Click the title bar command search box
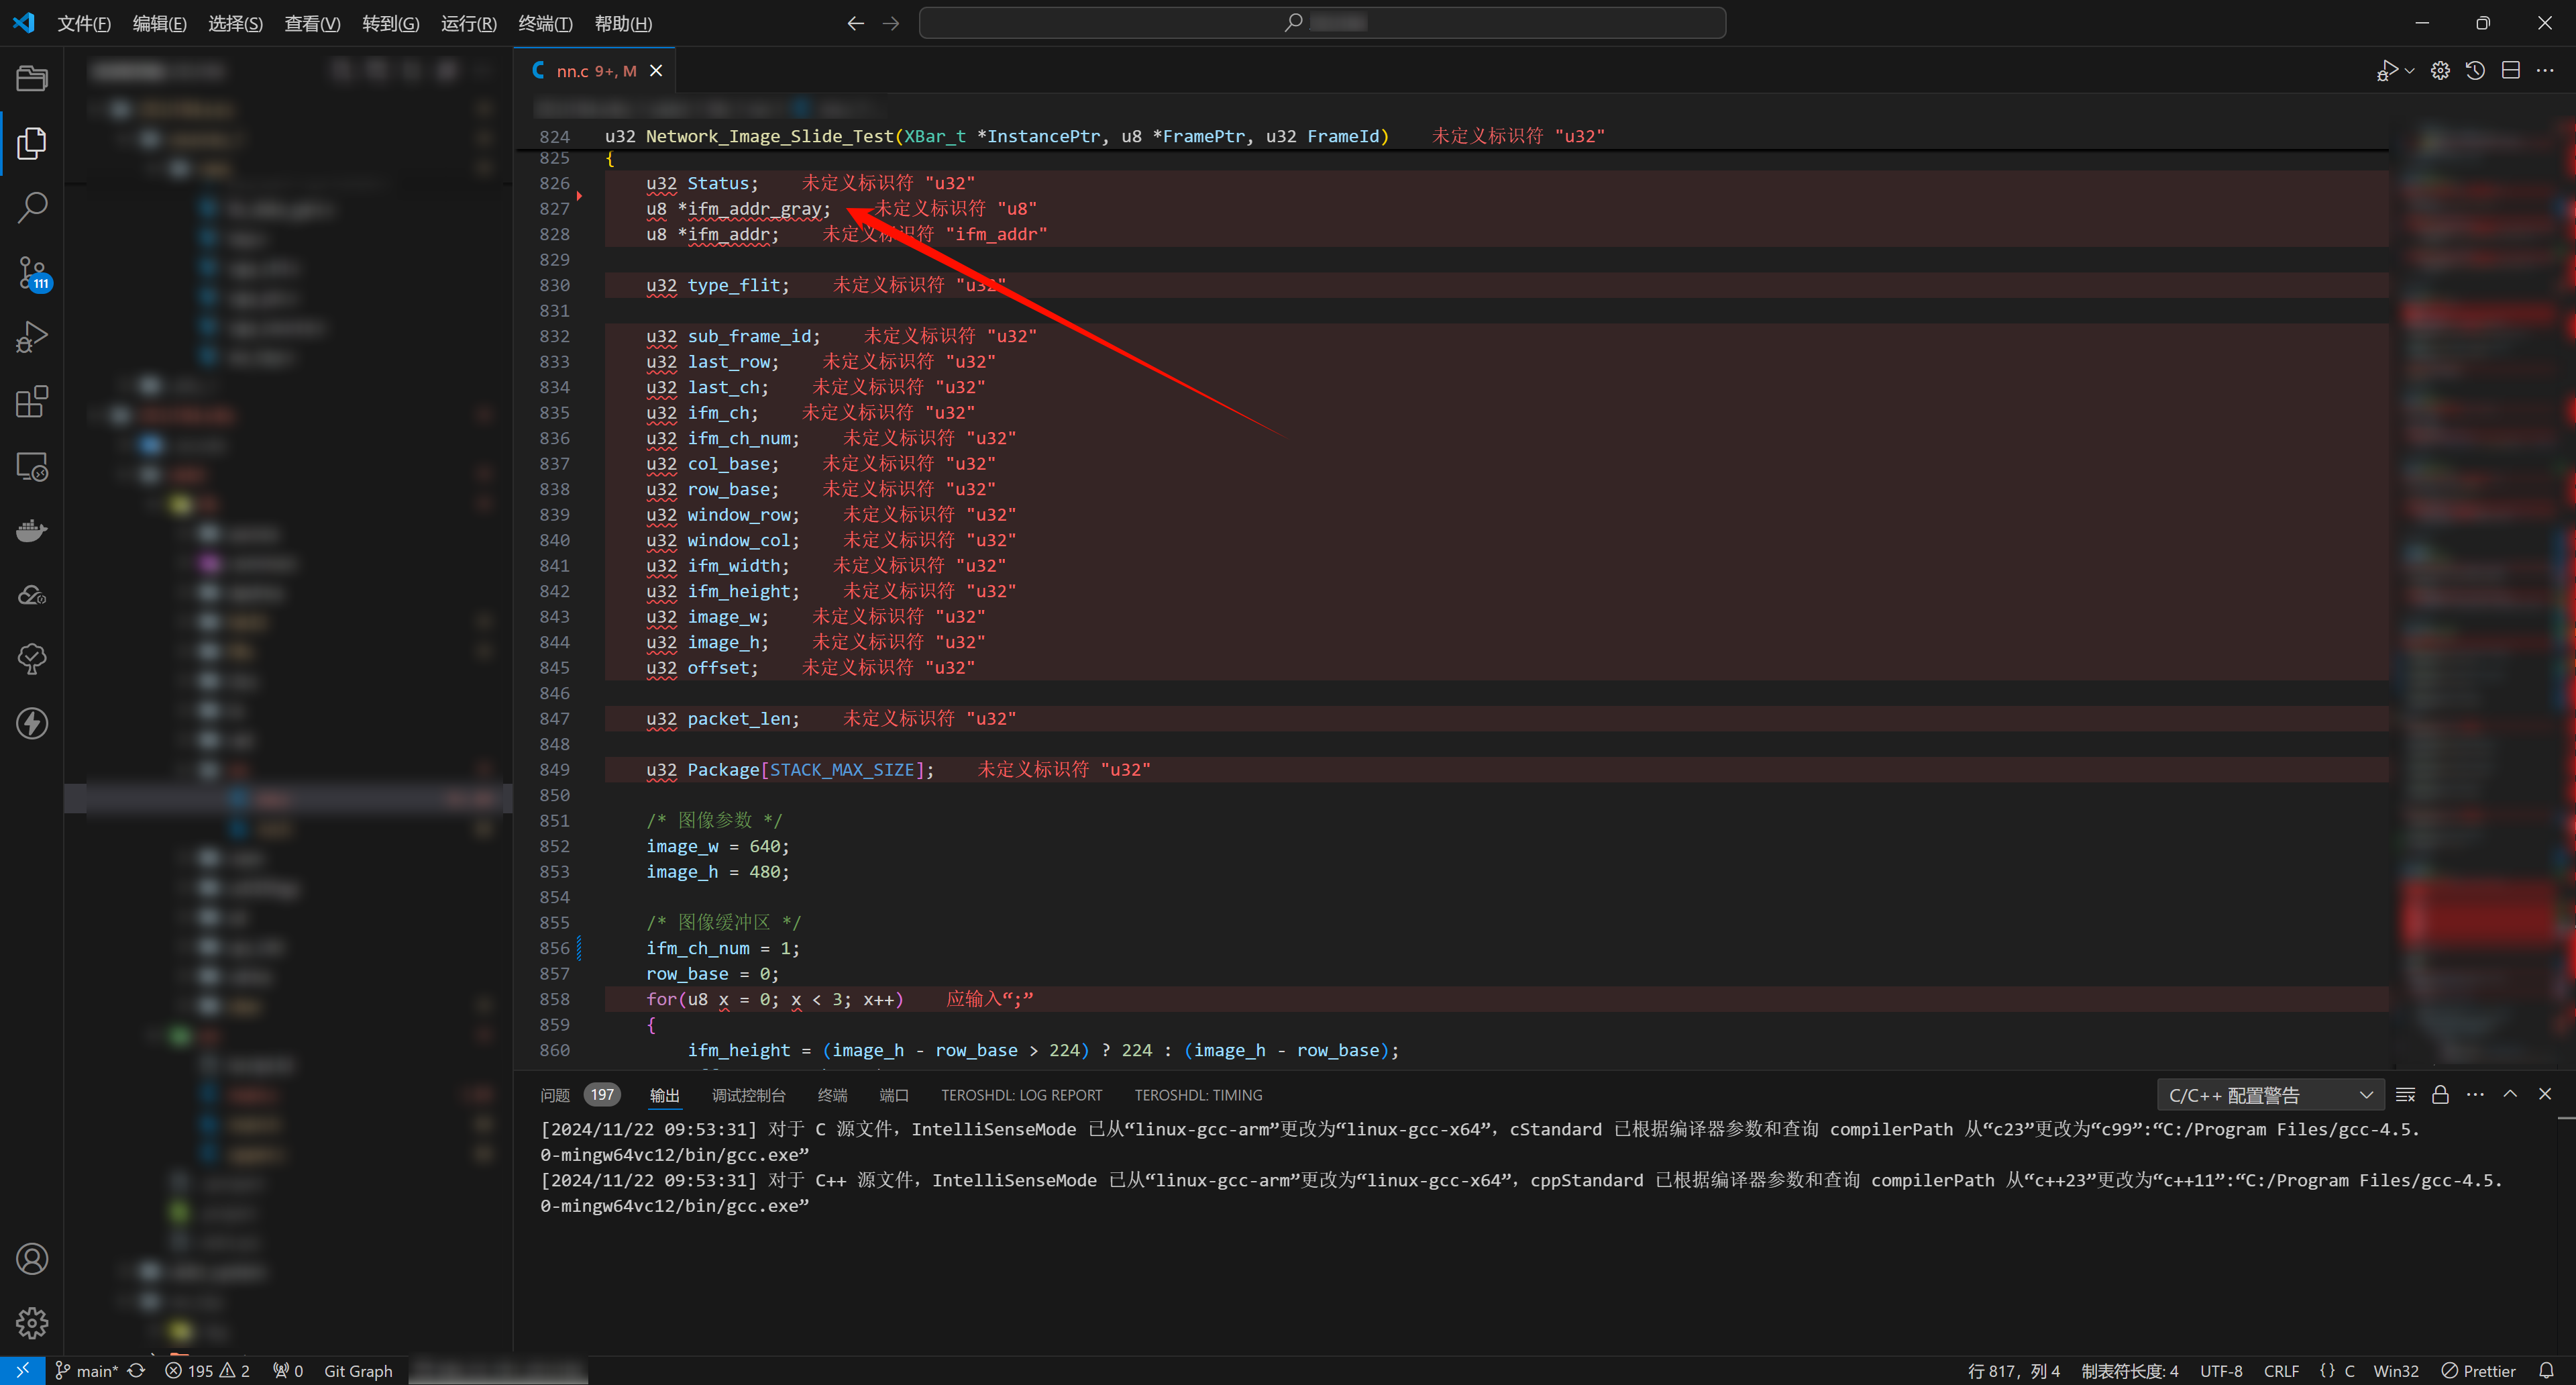 (x=1322, y=23)
